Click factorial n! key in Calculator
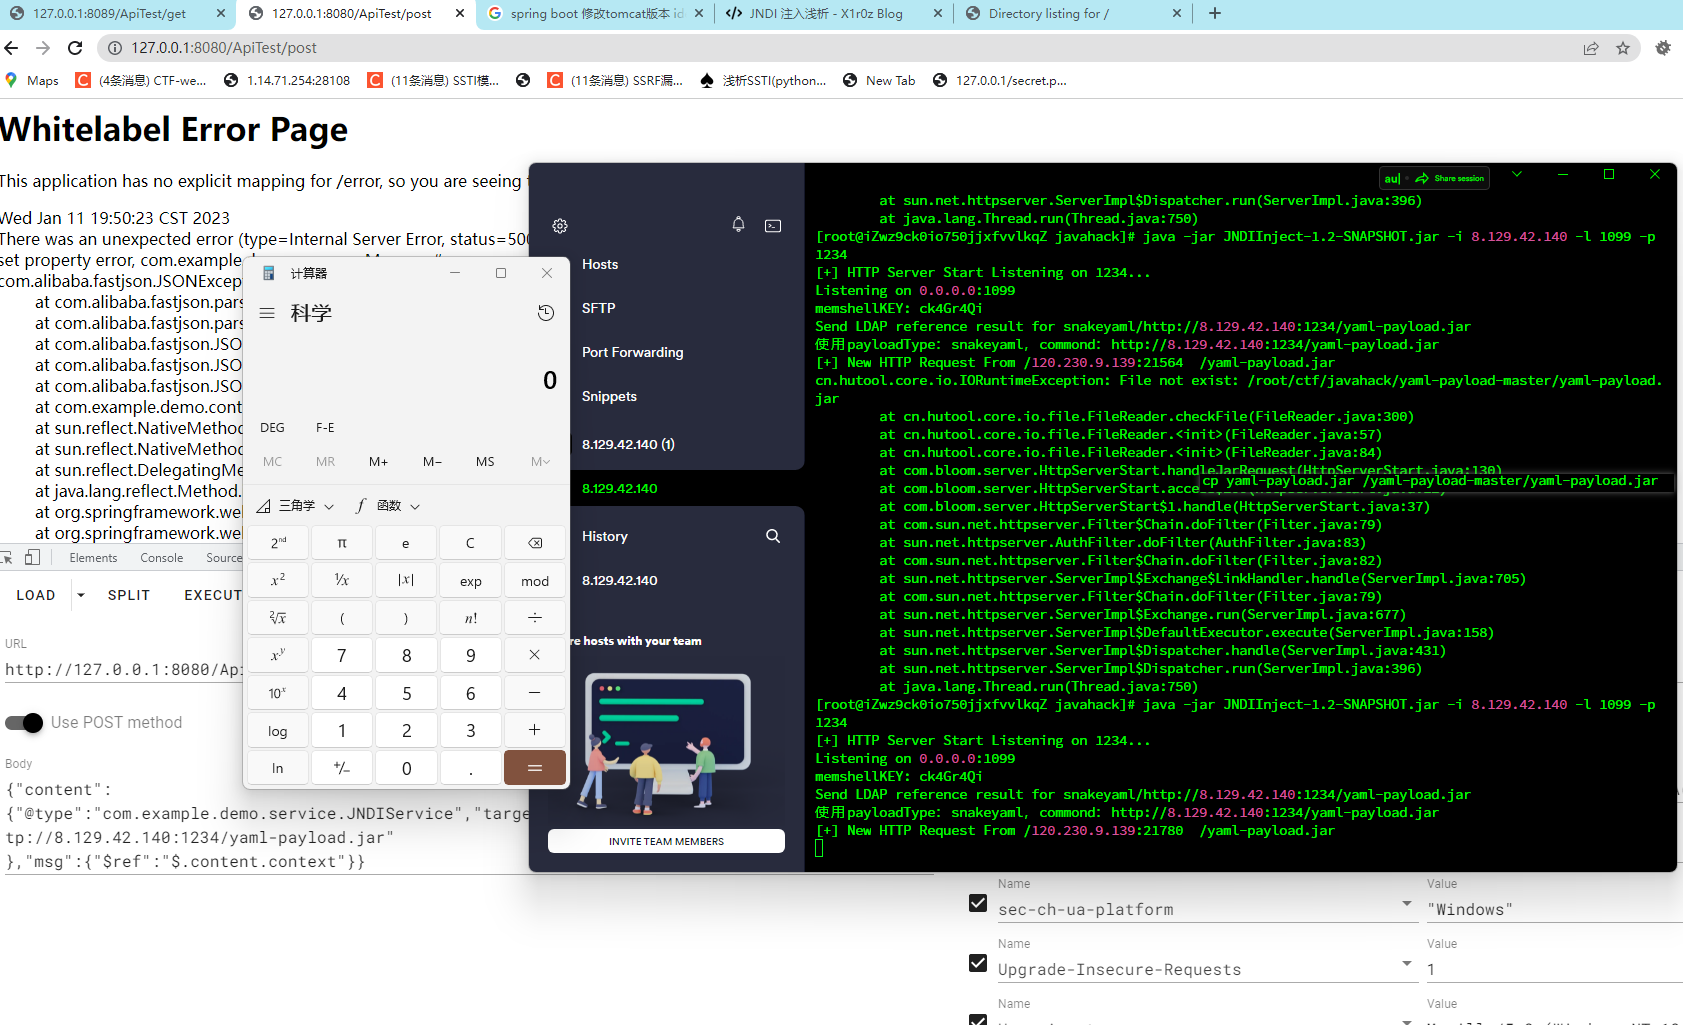Viewport: 1683px width, 1025px height. tap(471, 618)
